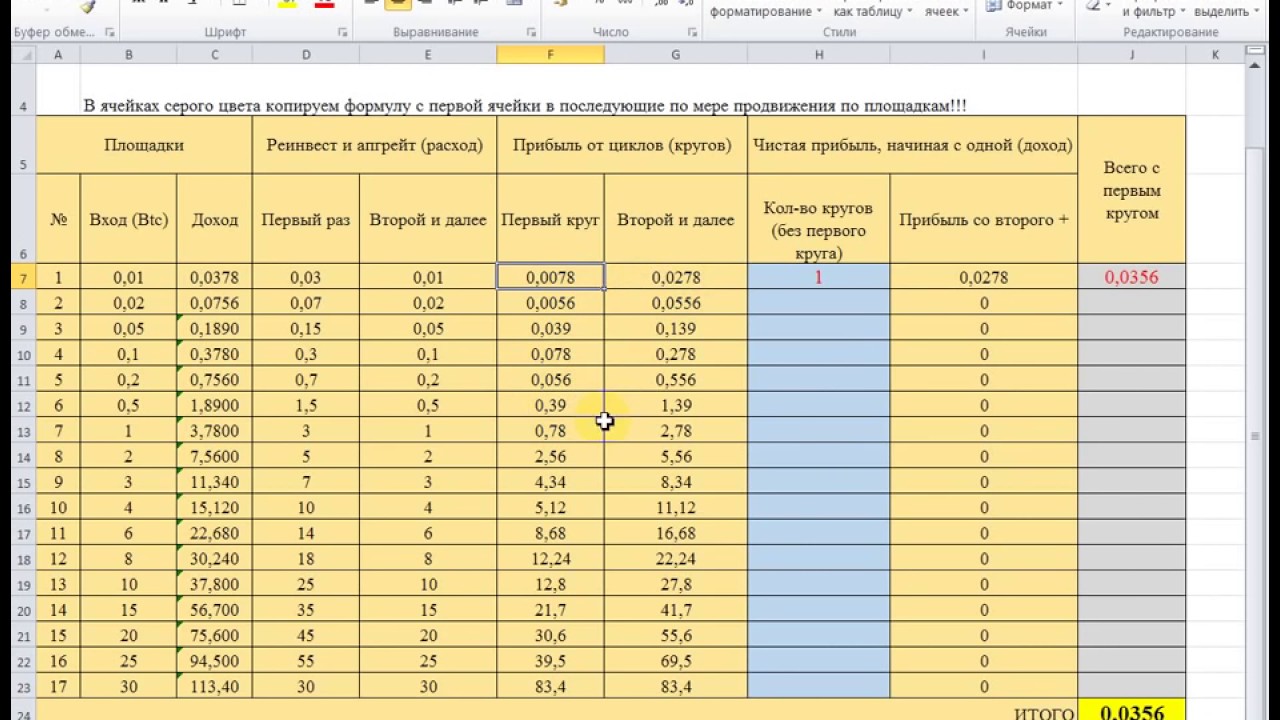Expand the стили ячеек dropdown
Viewport: 1280px width, 720px height.
tap(966, 12)
